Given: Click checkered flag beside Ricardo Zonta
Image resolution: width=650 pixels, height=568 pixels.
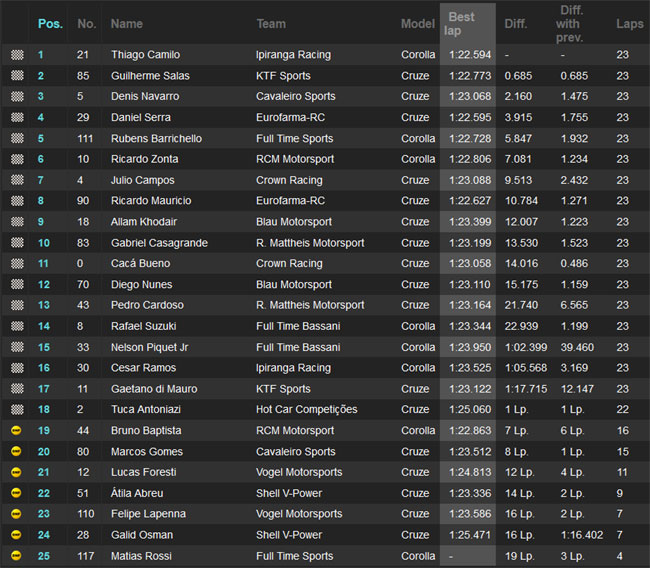Looking at the screenshot, I should [17, 159].
